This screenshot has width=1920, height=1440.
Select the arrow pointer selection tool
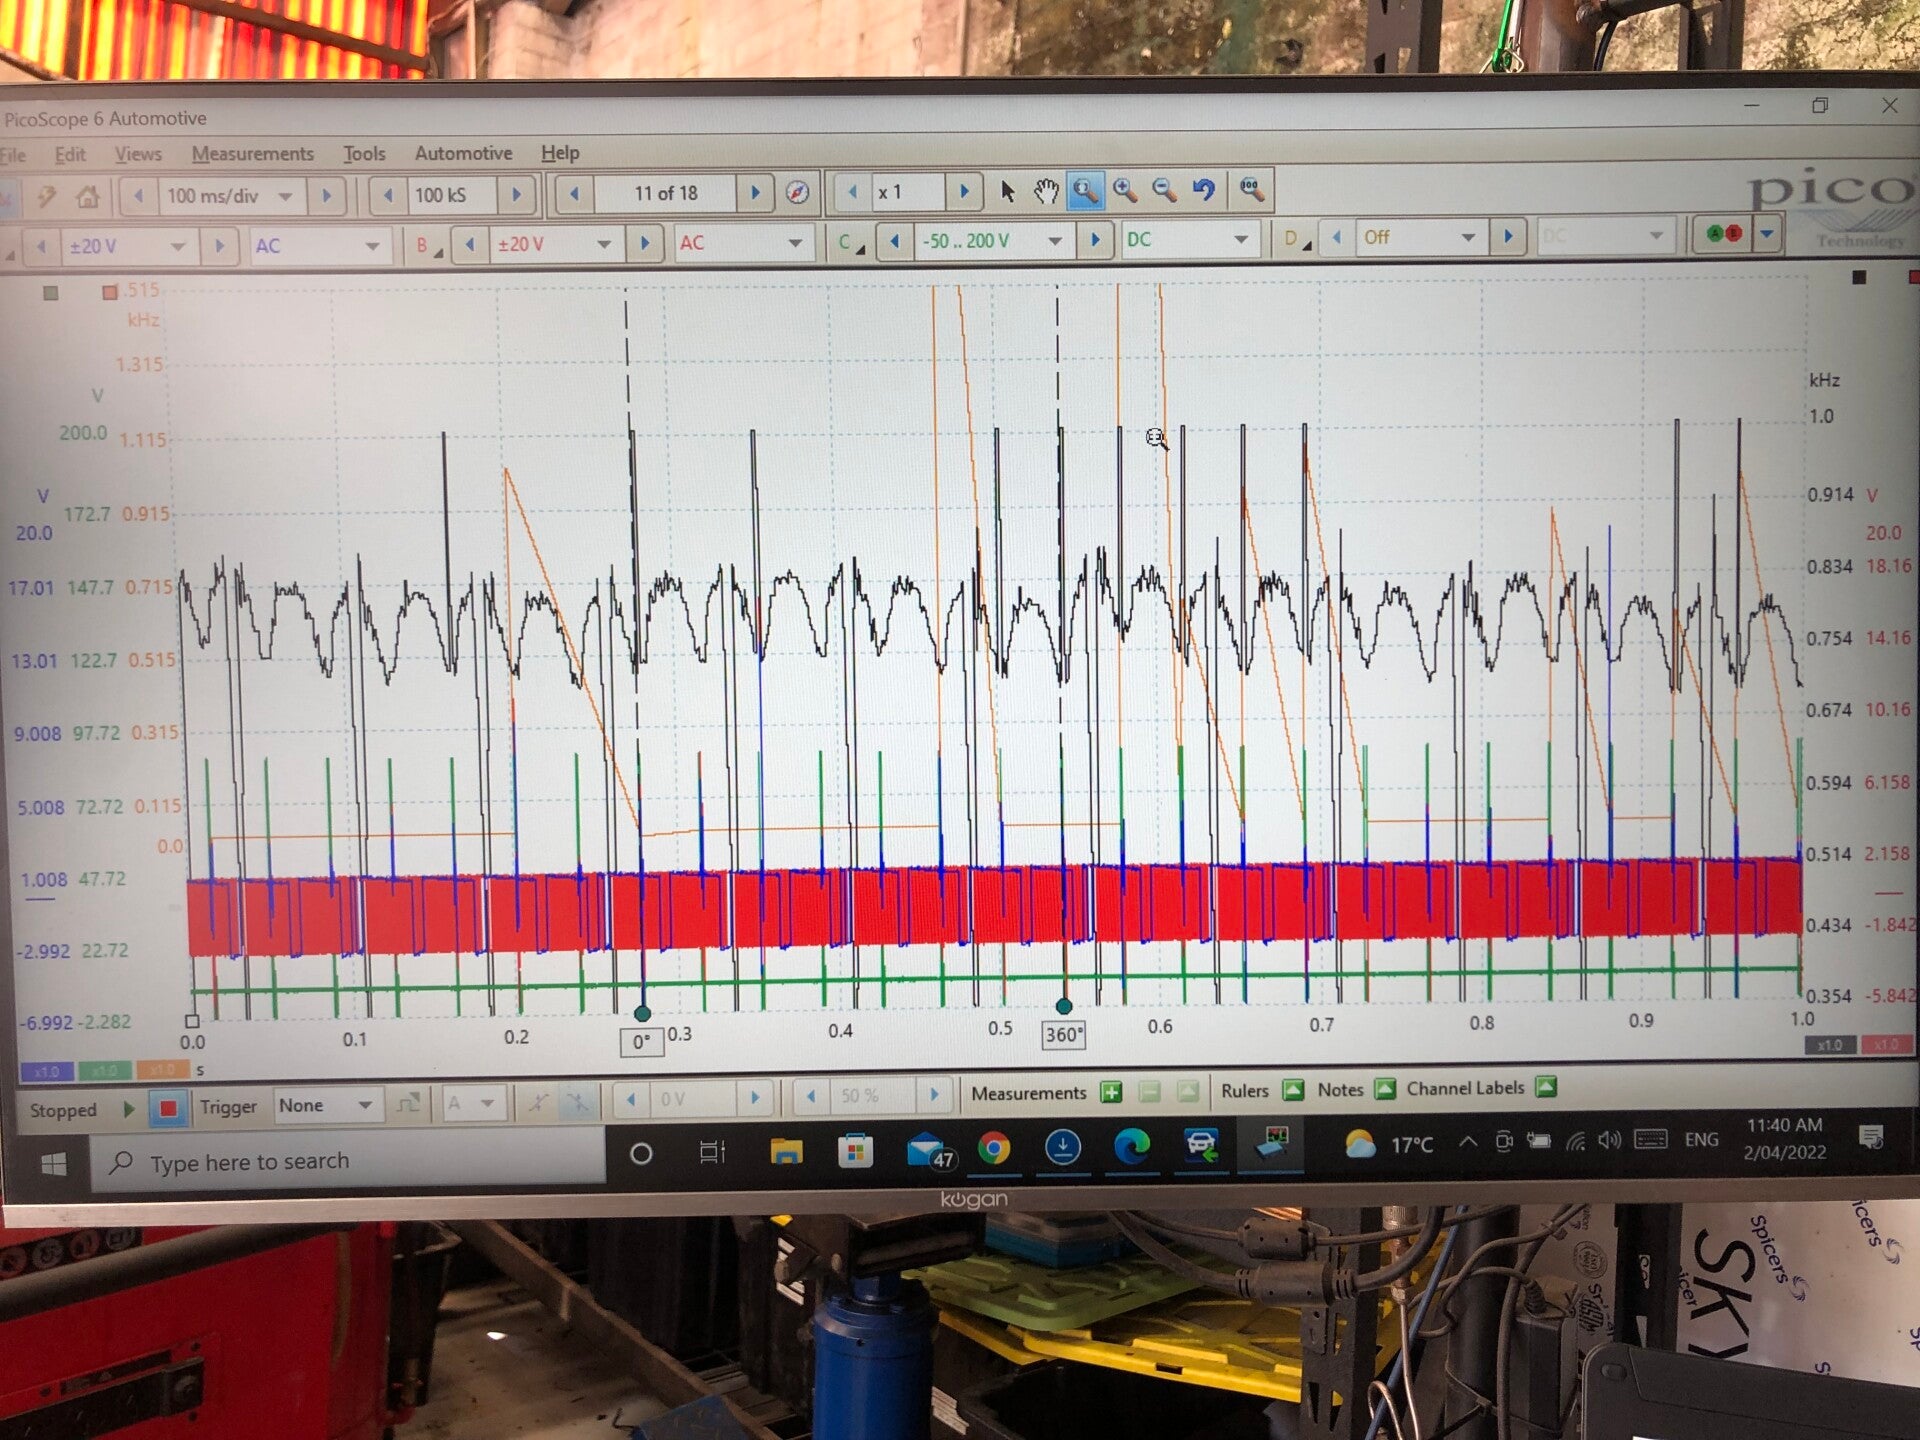(x=1007, y=191)
